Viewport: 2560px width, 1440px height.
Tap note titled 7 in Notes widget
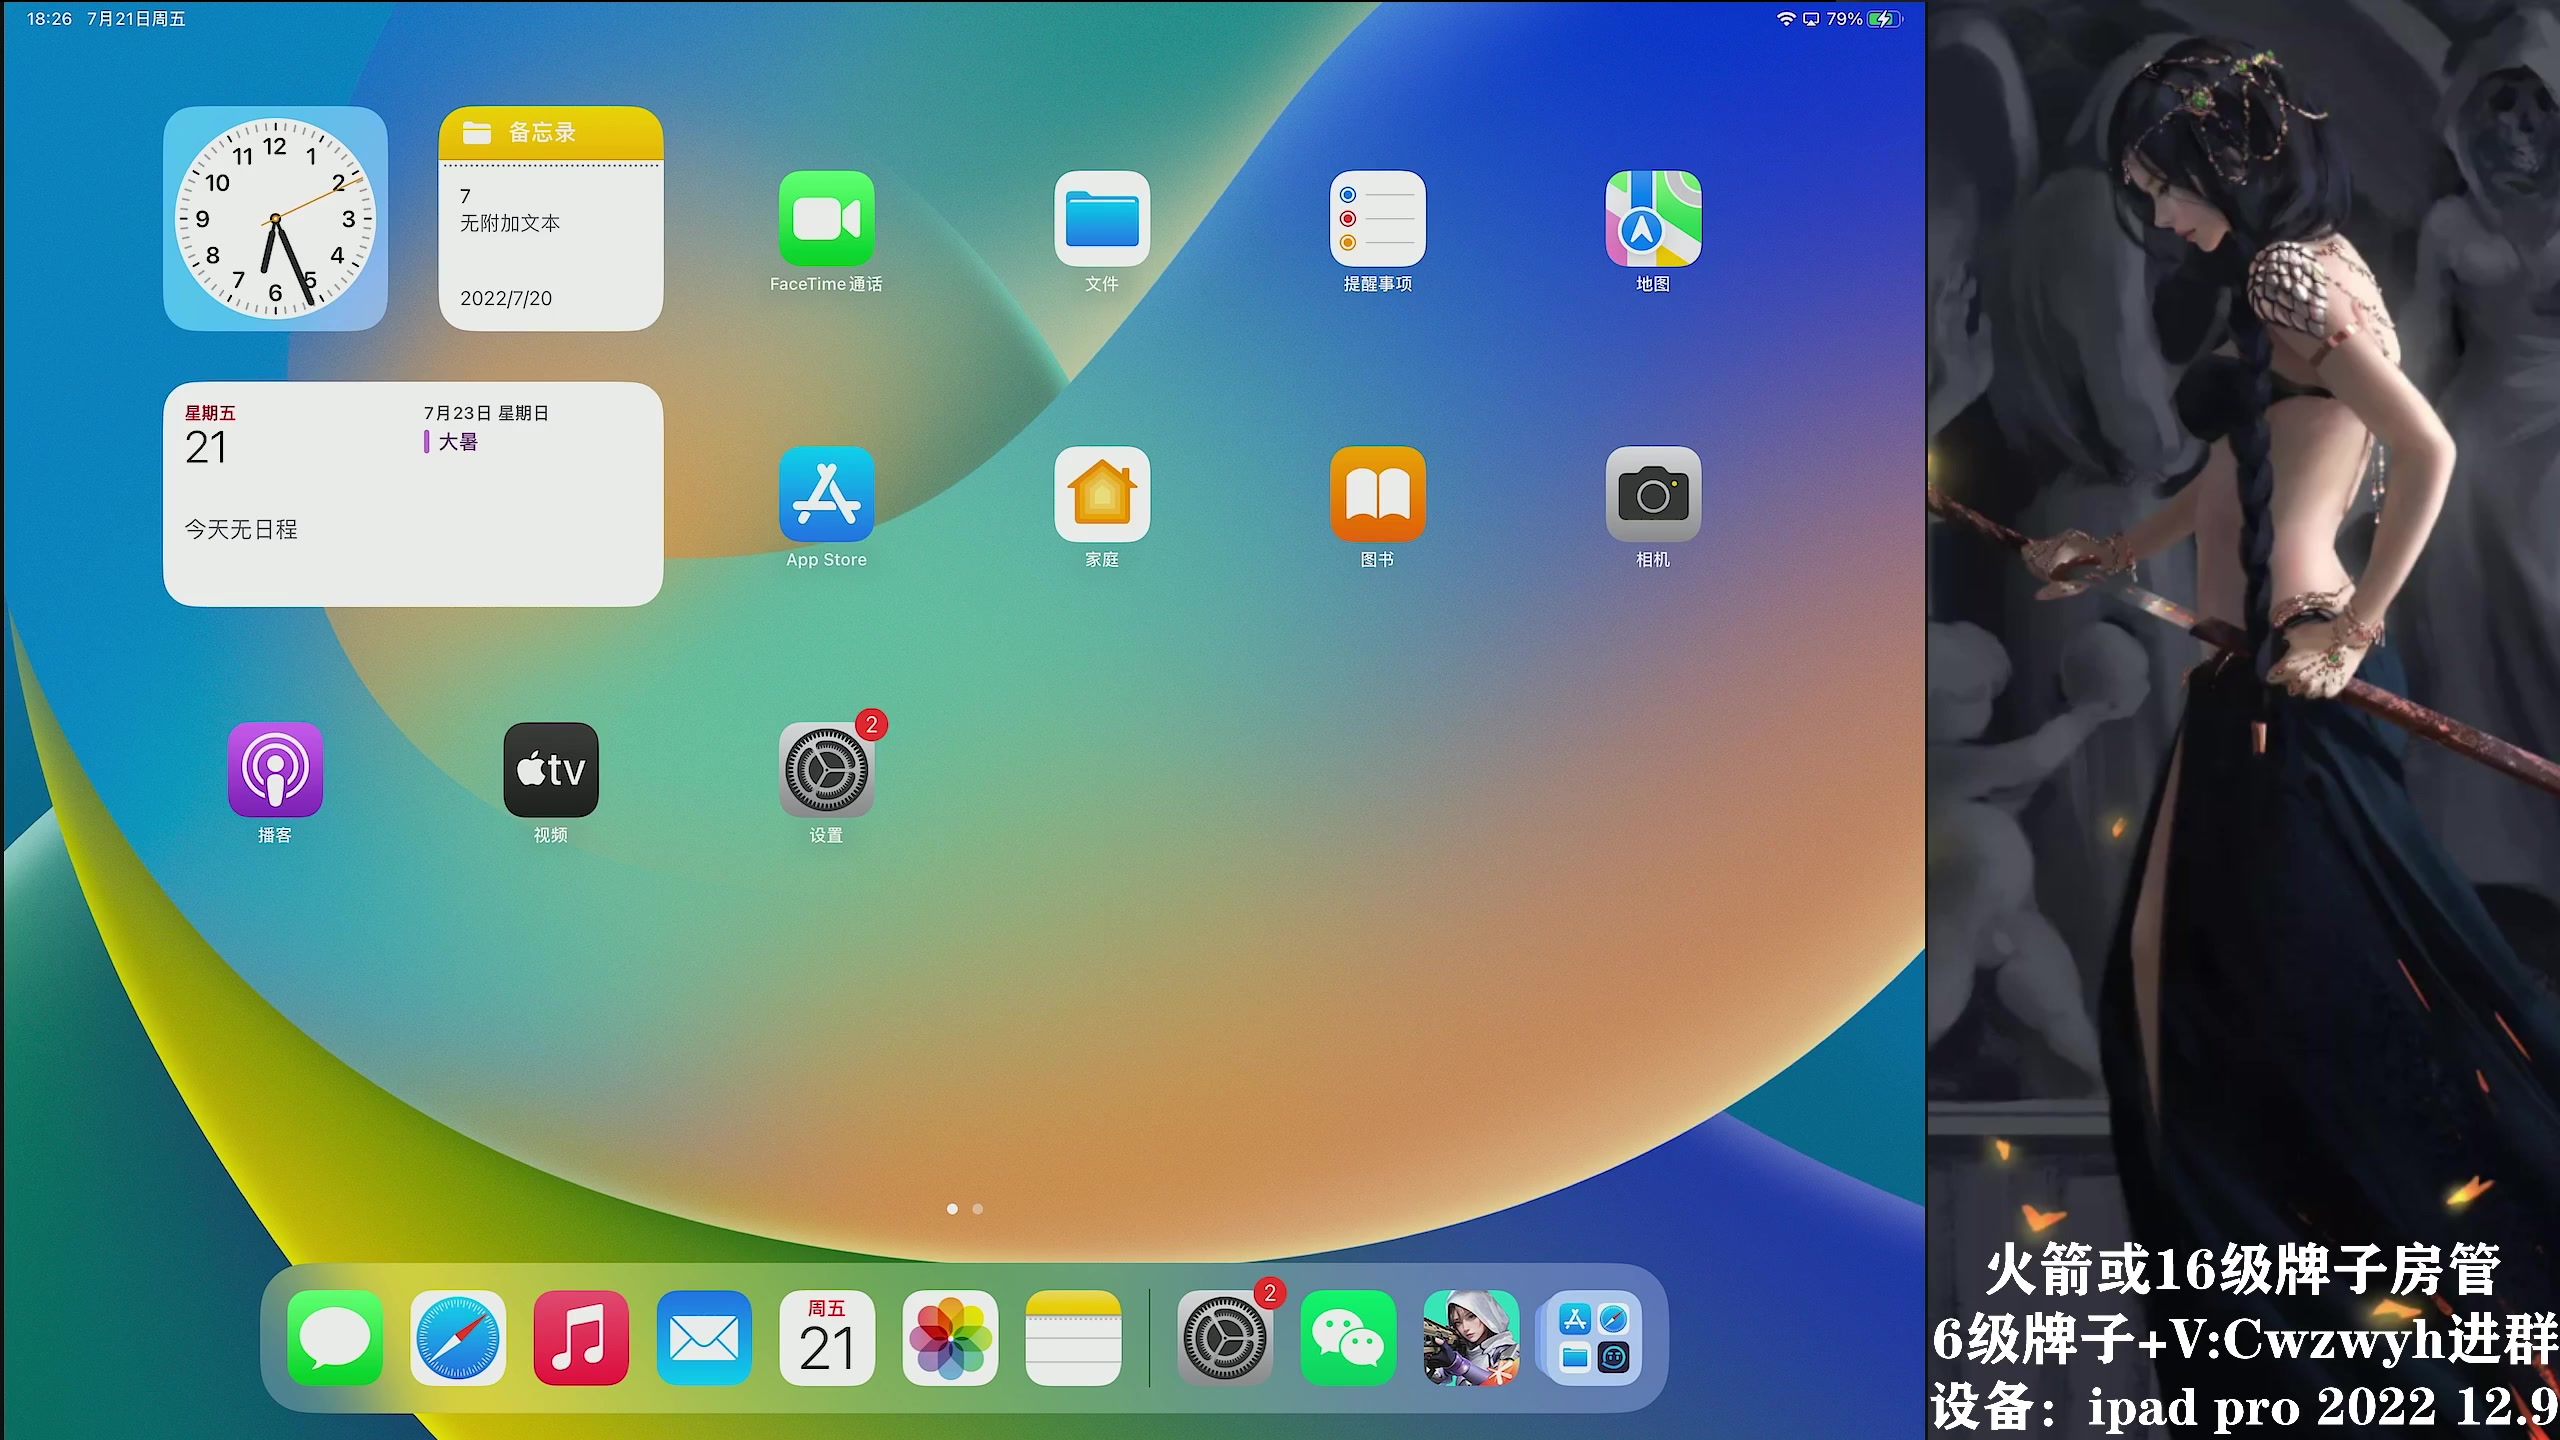click(x=465, y=196)
